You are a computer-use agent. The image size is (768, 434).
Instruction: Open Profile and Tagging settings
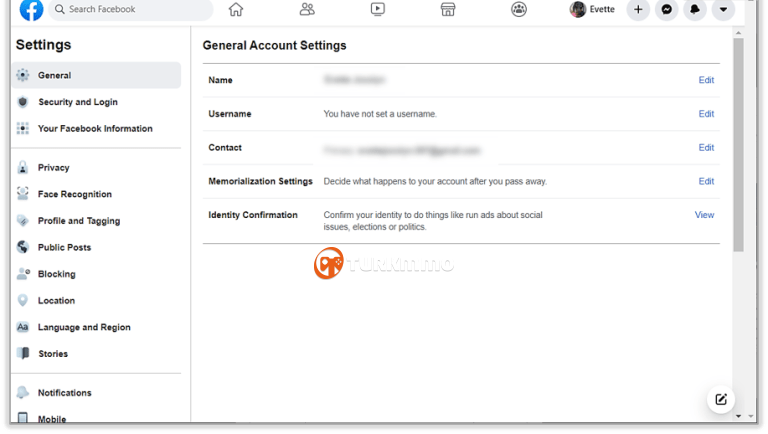coord(79,221)
